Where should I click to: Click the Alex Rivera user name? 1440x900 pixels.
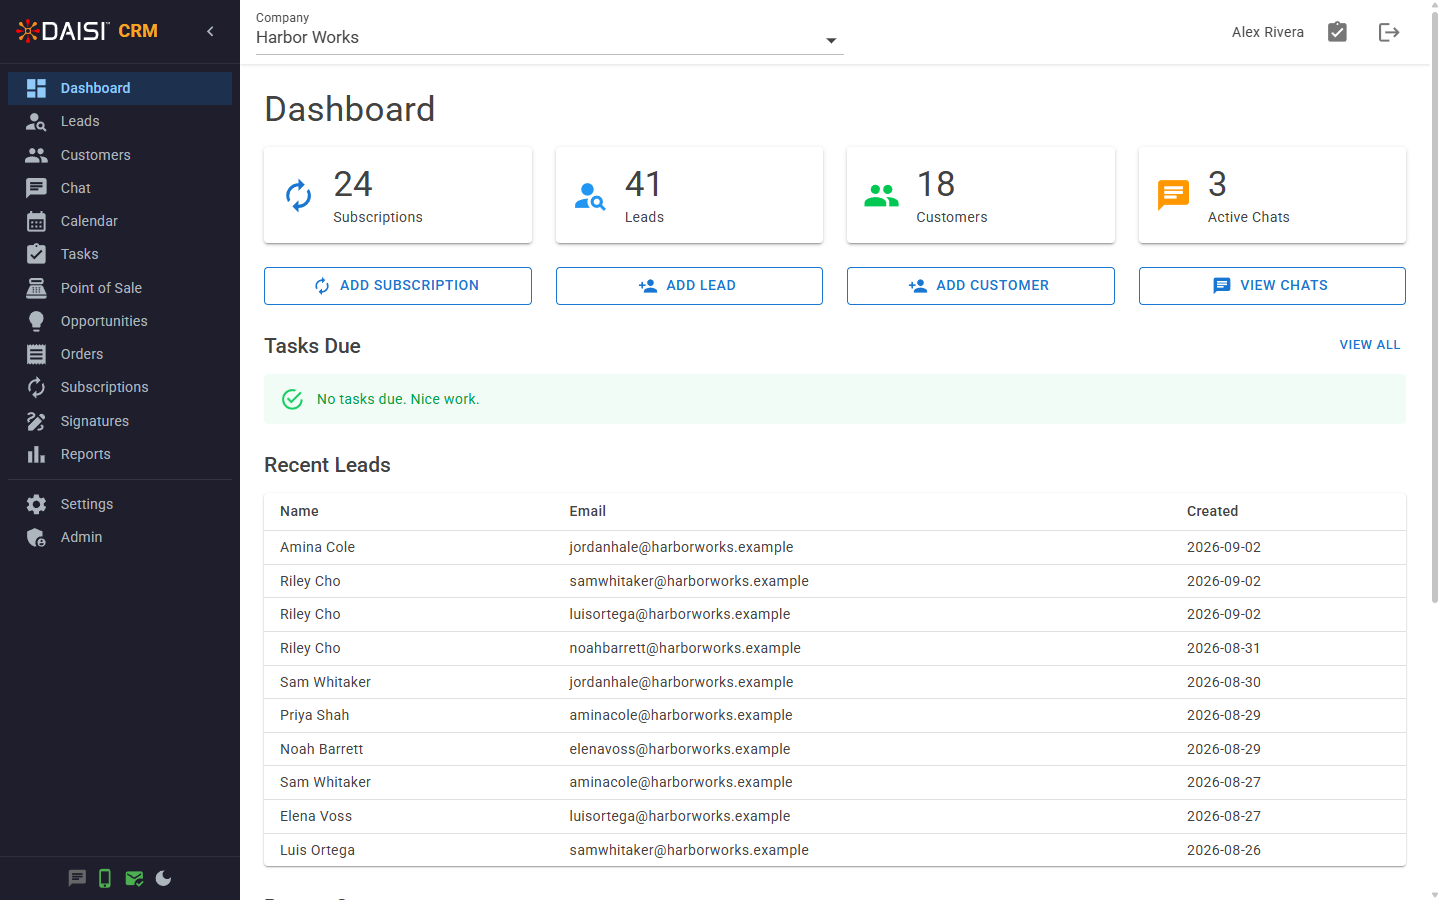(x=1268, y=32)
